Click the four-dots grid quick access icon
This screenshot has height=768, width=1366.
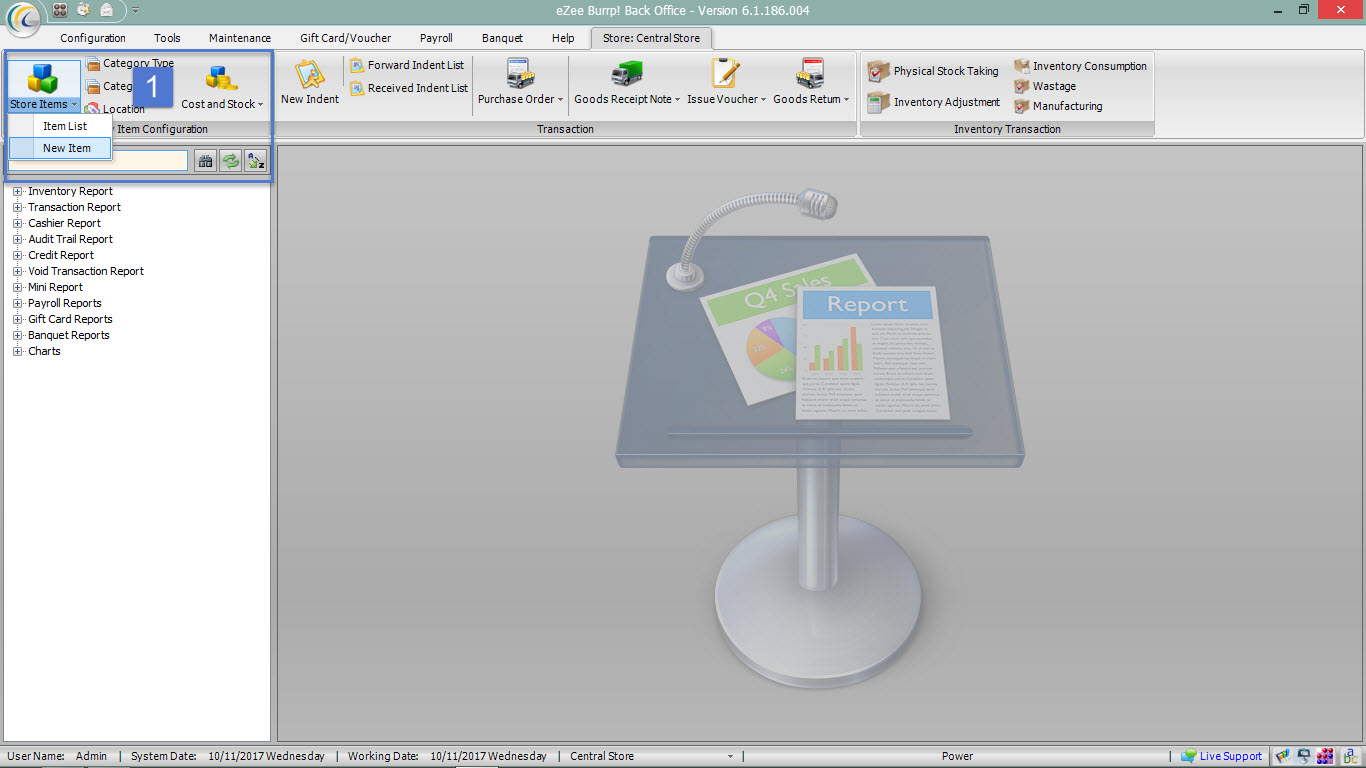tap(60, 10)
